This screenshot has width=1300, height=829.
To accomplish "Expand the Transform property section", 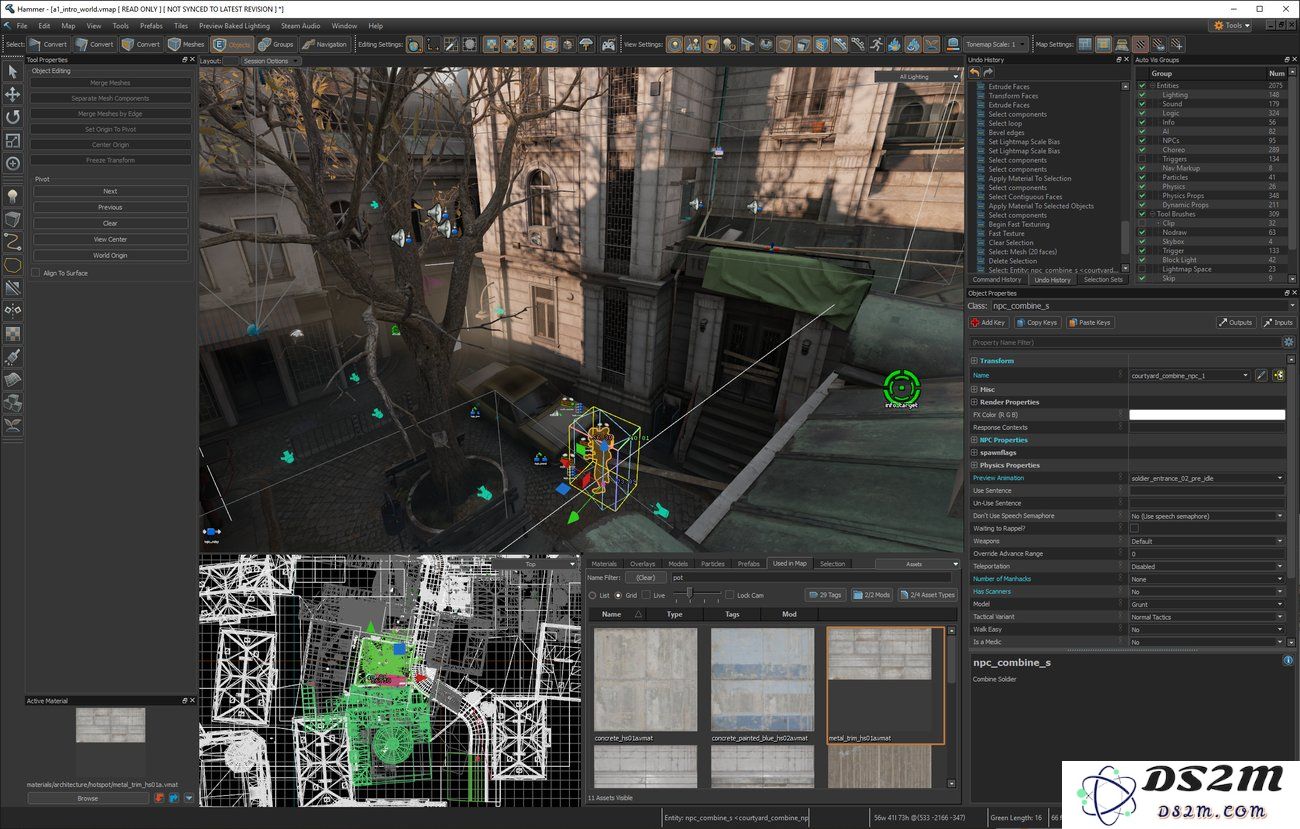I will [x=975, y=361].
